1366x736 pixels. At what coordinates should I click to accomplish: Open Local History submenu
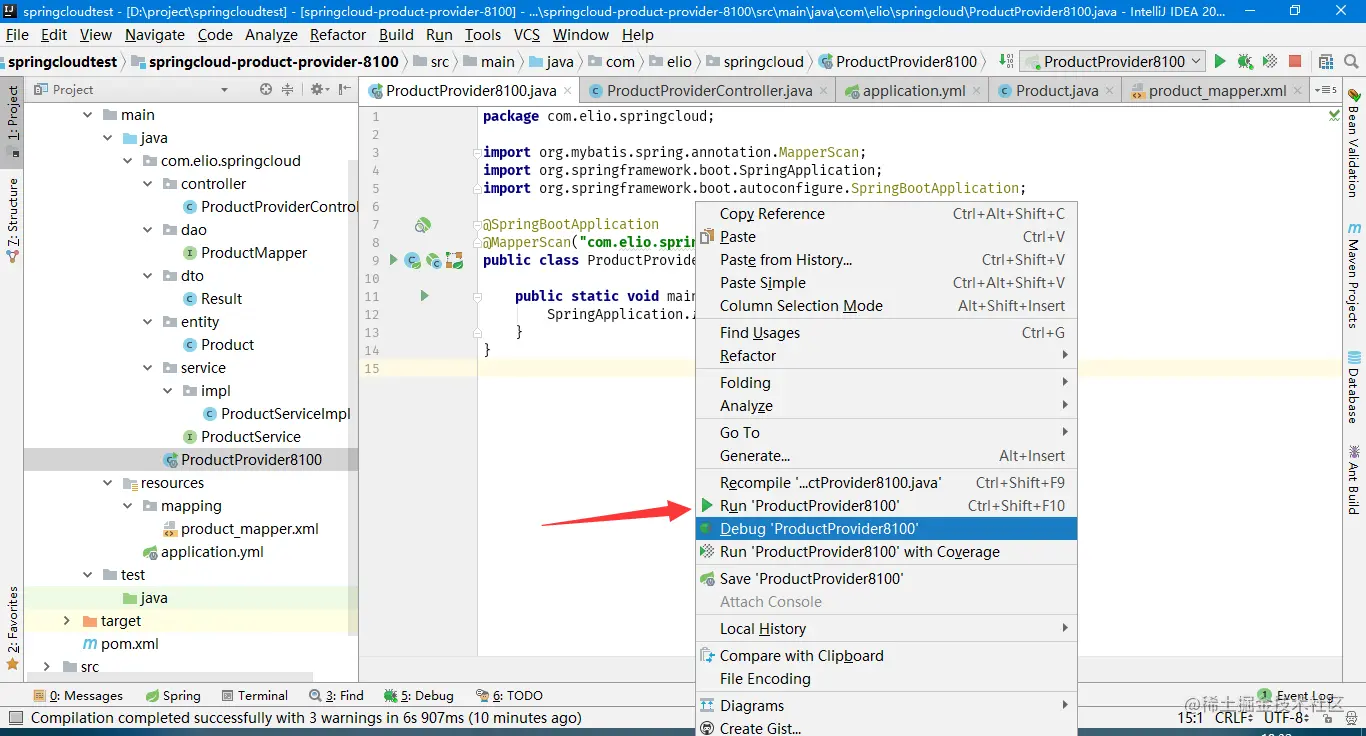886,629
